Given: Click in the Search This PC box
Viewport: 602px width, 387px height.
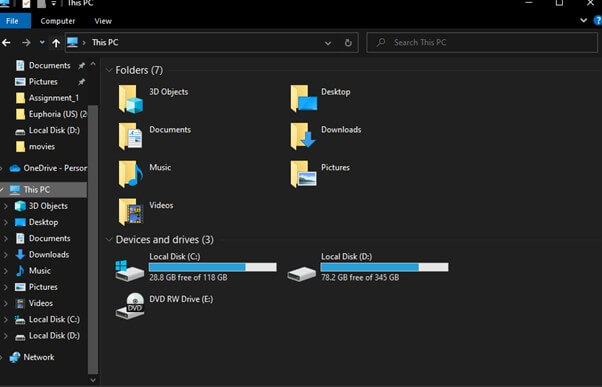Looking at the screenshot, I should click(x=482, y=42).
